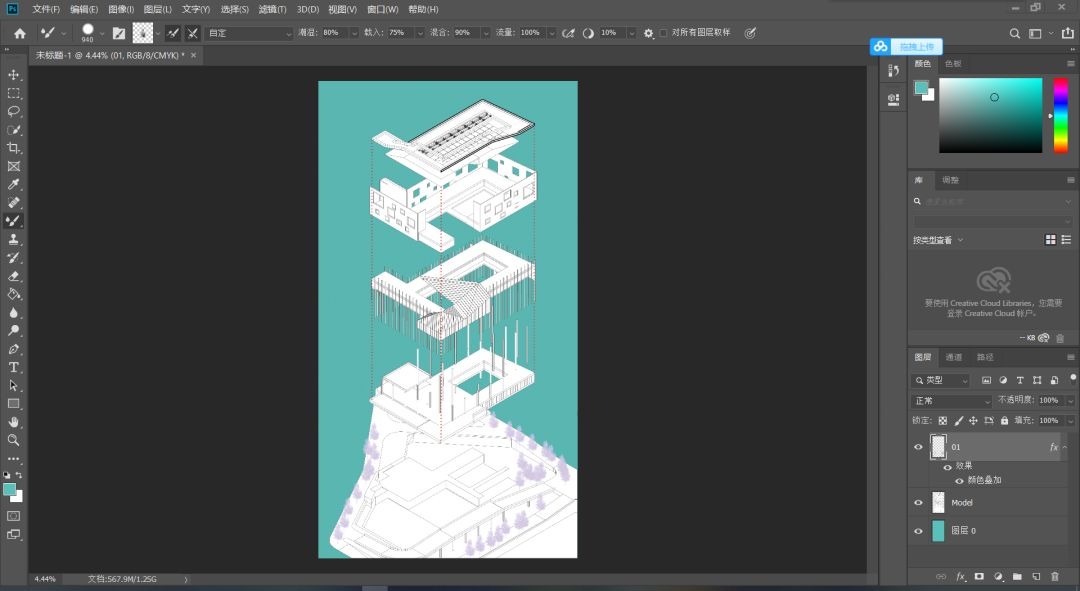The image size is (1080, 591).
Task: Toggle load brush after each stroke
Action: tap(173, 33)
